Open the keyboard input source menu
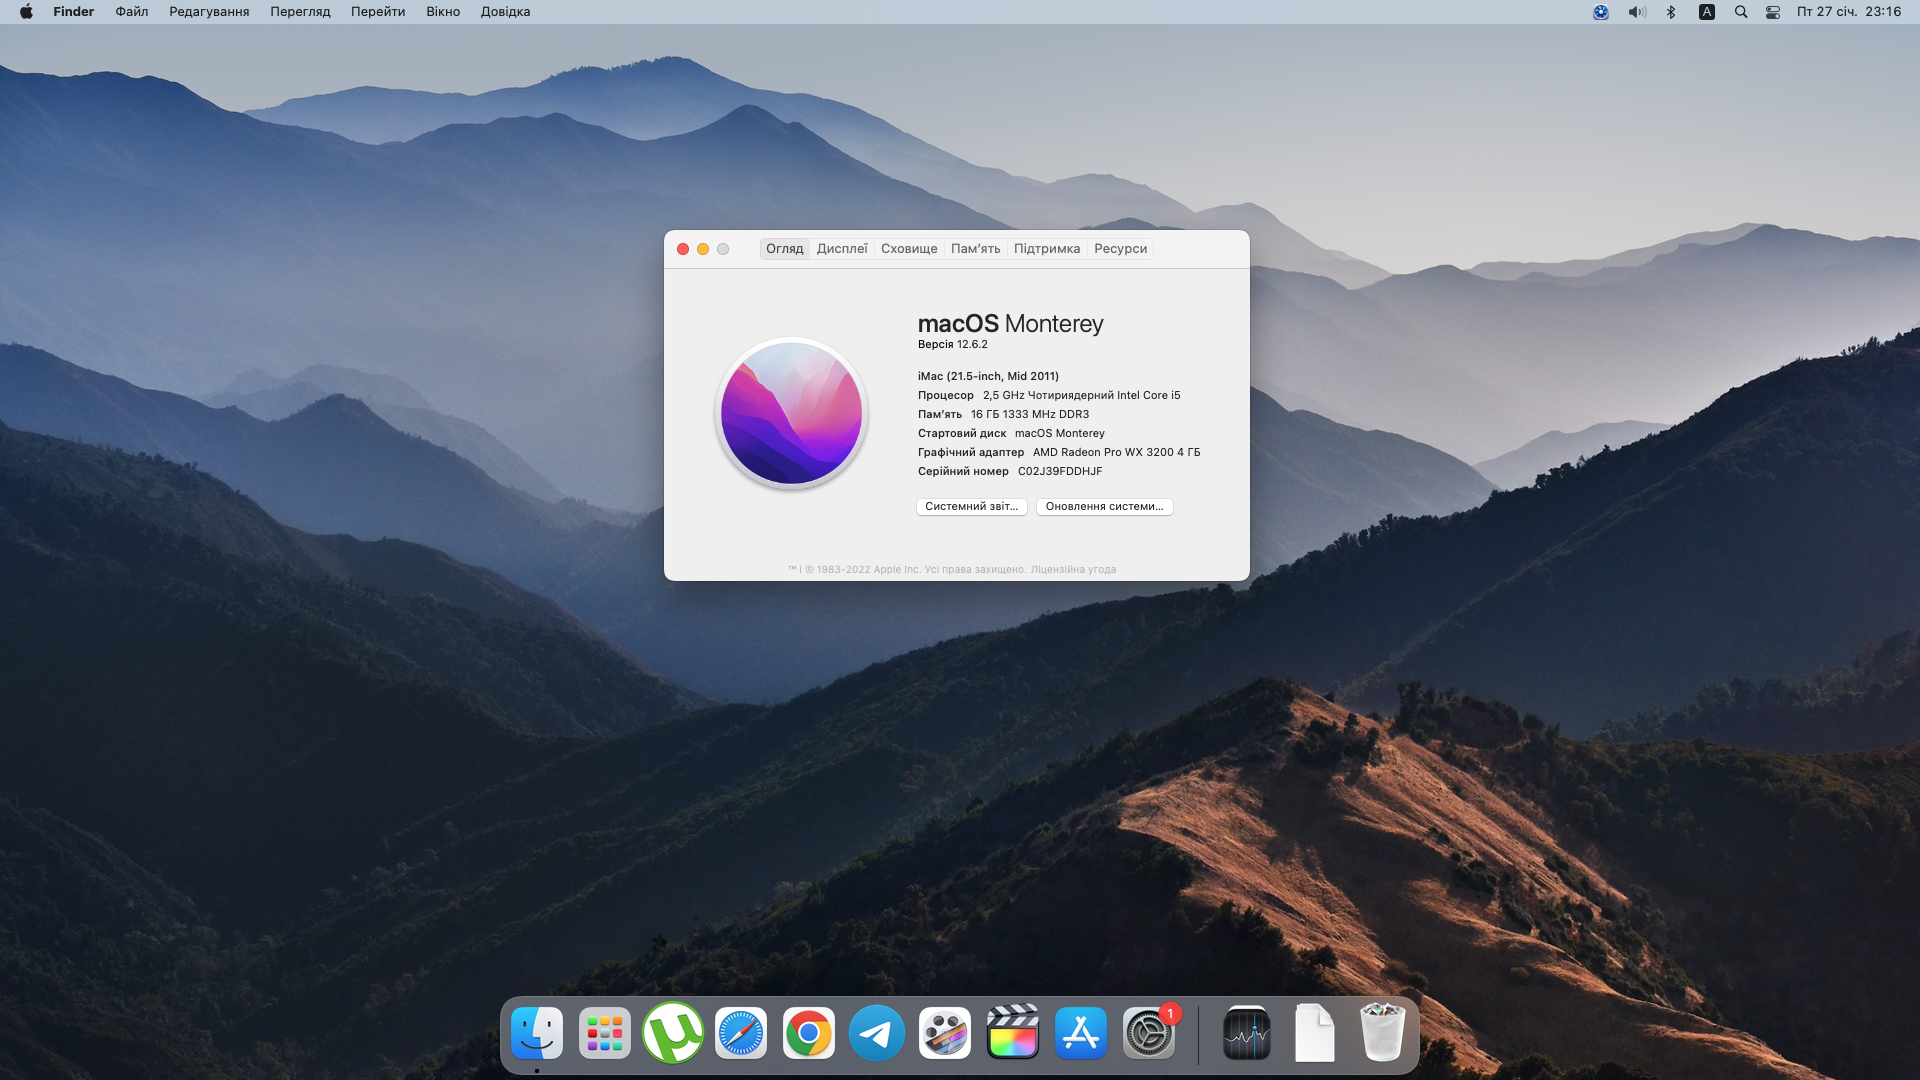The width and height of the screenshot is (1920, 1080). point(1707,12)
